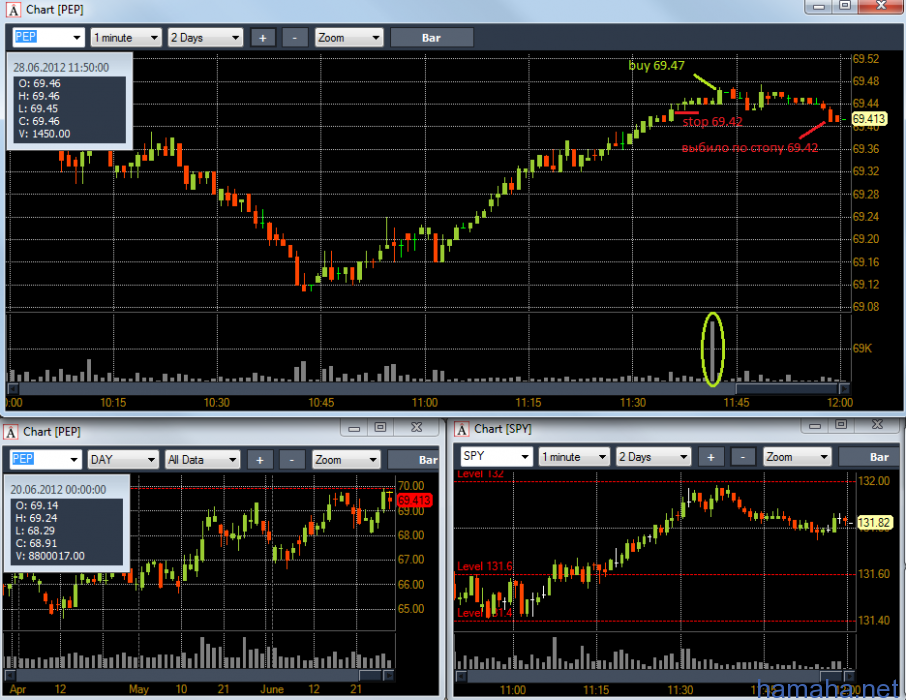Screen dimensions: 906x700
Task: Click the 20.06.2012 00:00:00 tooltip header in daily chart
Action: (58, 490)
